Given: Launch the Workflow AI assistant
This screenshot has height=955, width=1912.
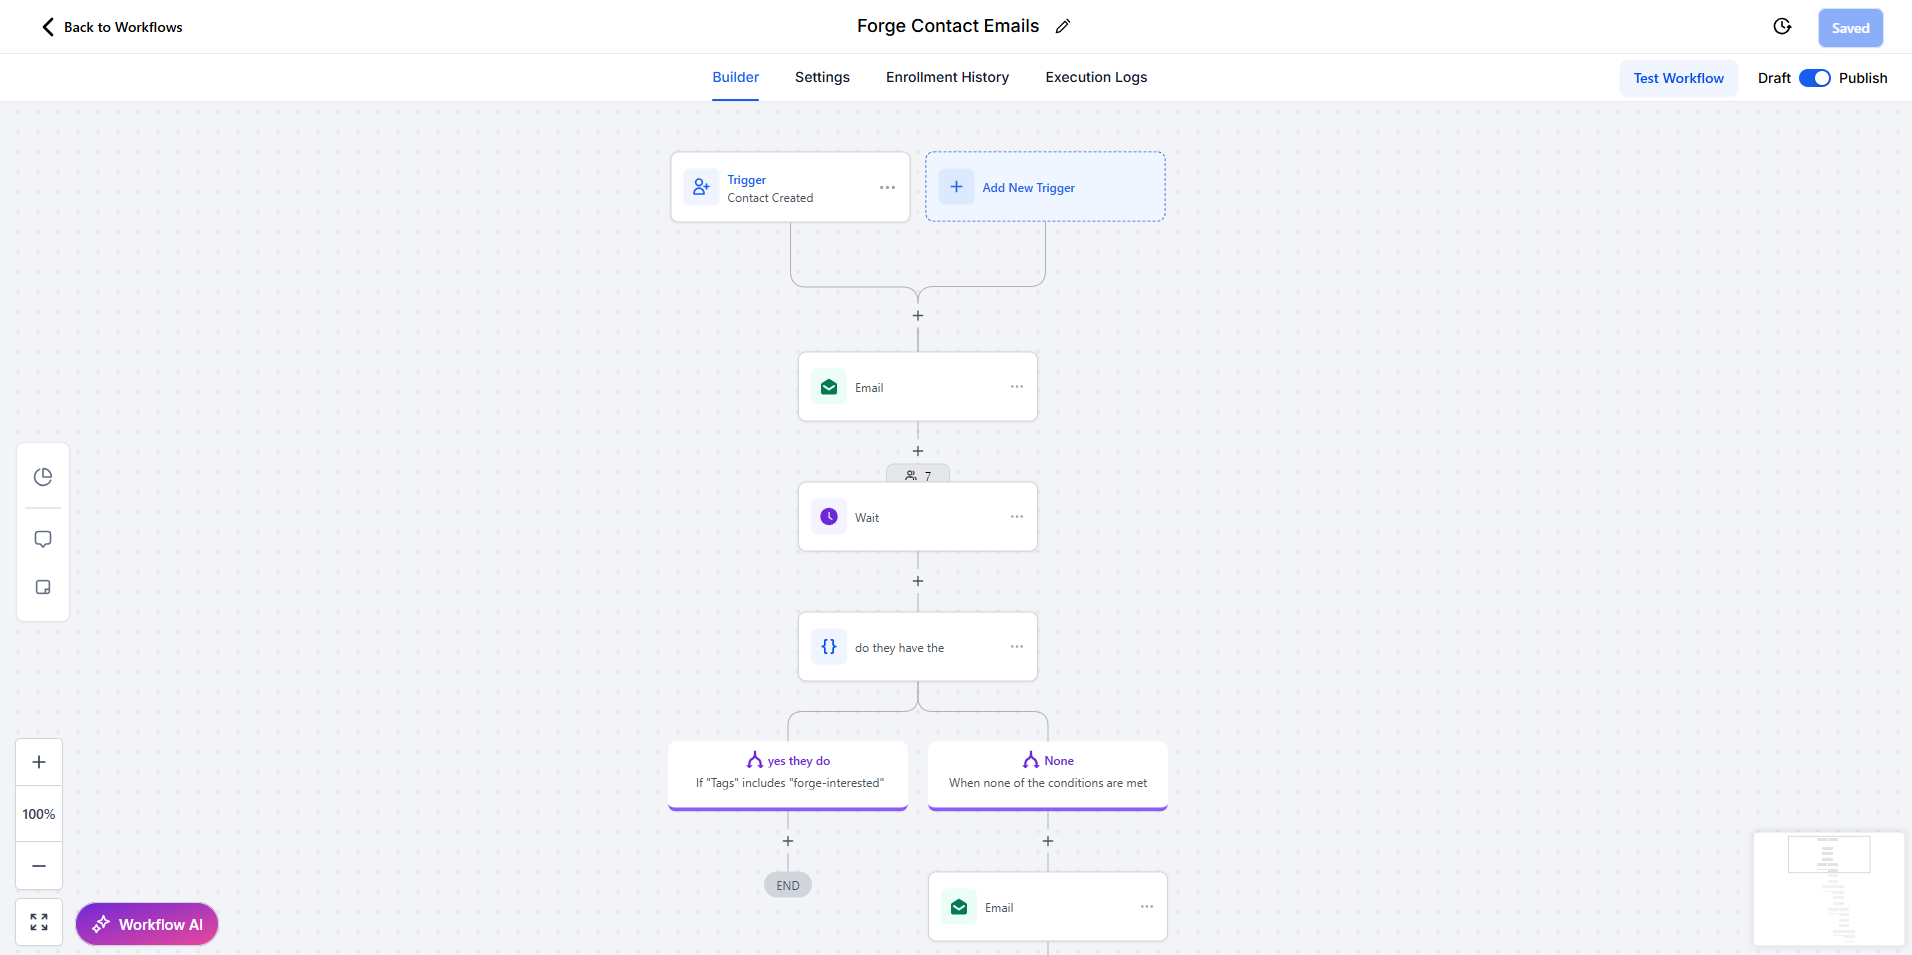Looking at the screenshot, I should point(147,924).
